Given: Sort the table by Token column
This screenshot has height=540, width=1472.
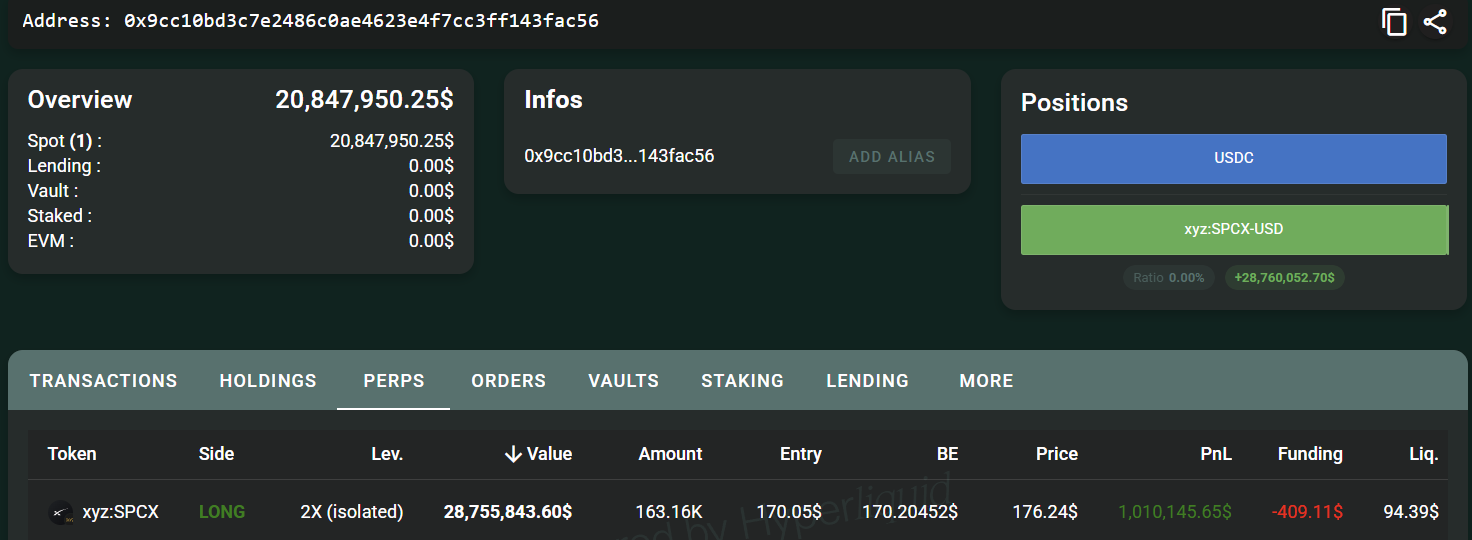Looking at the screenshot, I should point(72,454).
